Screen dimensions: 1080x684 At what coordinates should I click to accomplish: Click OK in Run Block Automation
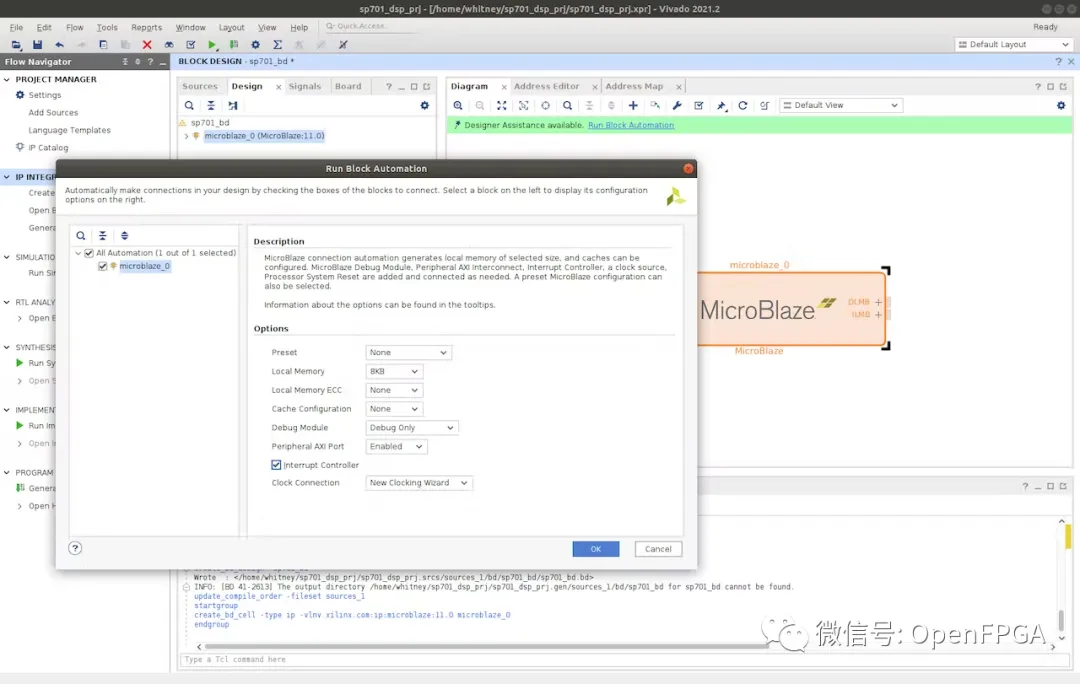click(x=596, y=549)
